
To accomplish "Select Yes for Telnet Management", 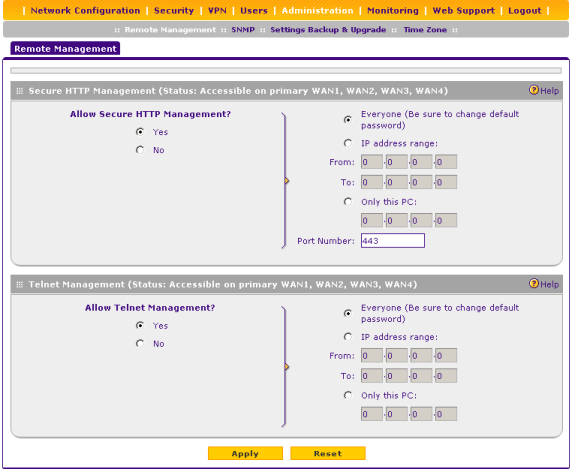I will pyautogui.click(x=140, y=325).
